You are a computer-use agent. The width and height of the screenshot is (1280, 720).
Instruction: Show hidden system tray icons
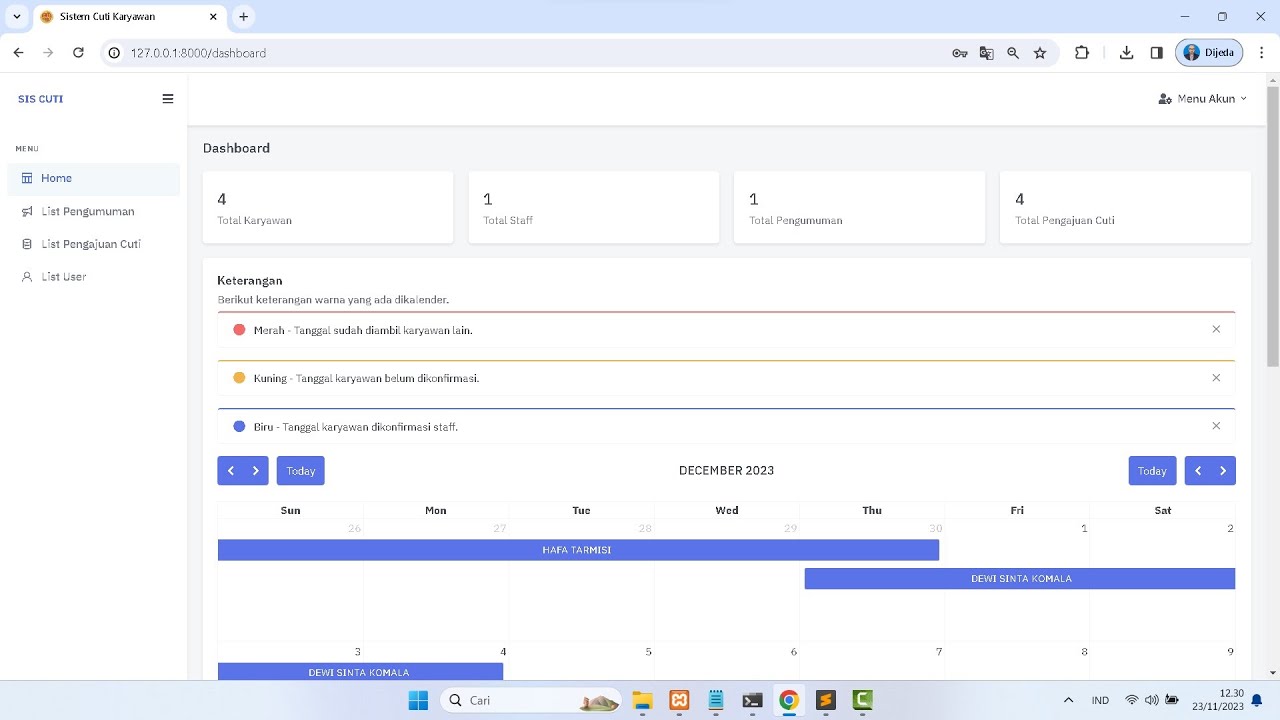(1068, 700)
